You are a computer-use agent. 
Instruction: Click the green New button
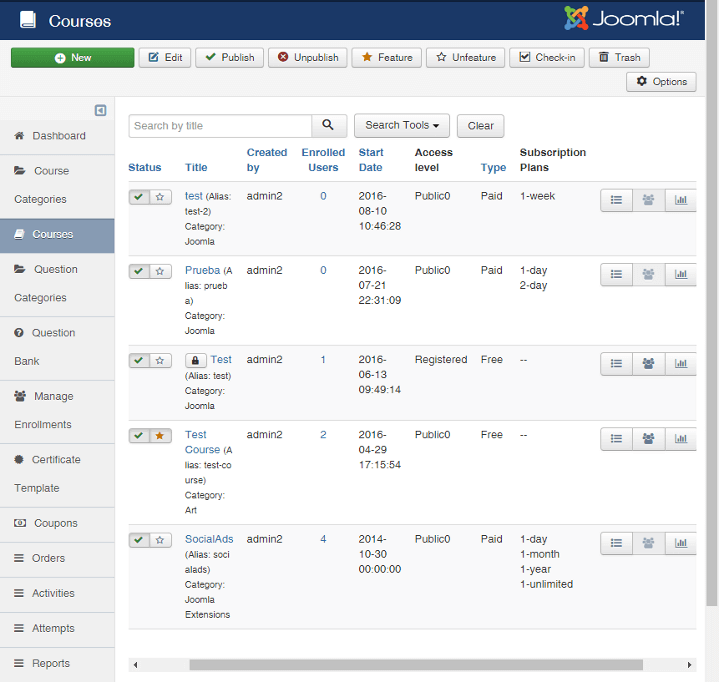point(72,58)
